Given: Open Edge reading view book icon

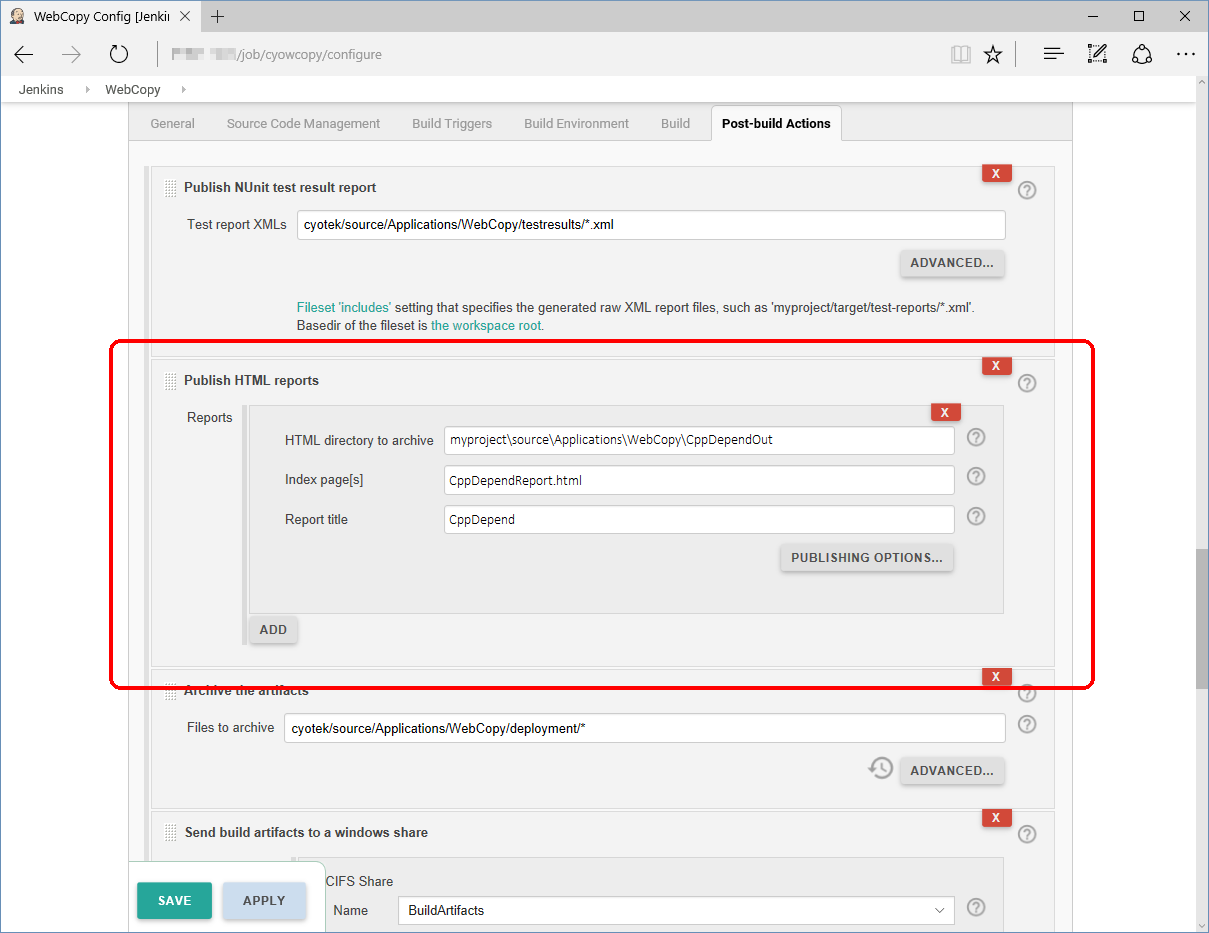Looking at the screenshot, I should (960, 55).
